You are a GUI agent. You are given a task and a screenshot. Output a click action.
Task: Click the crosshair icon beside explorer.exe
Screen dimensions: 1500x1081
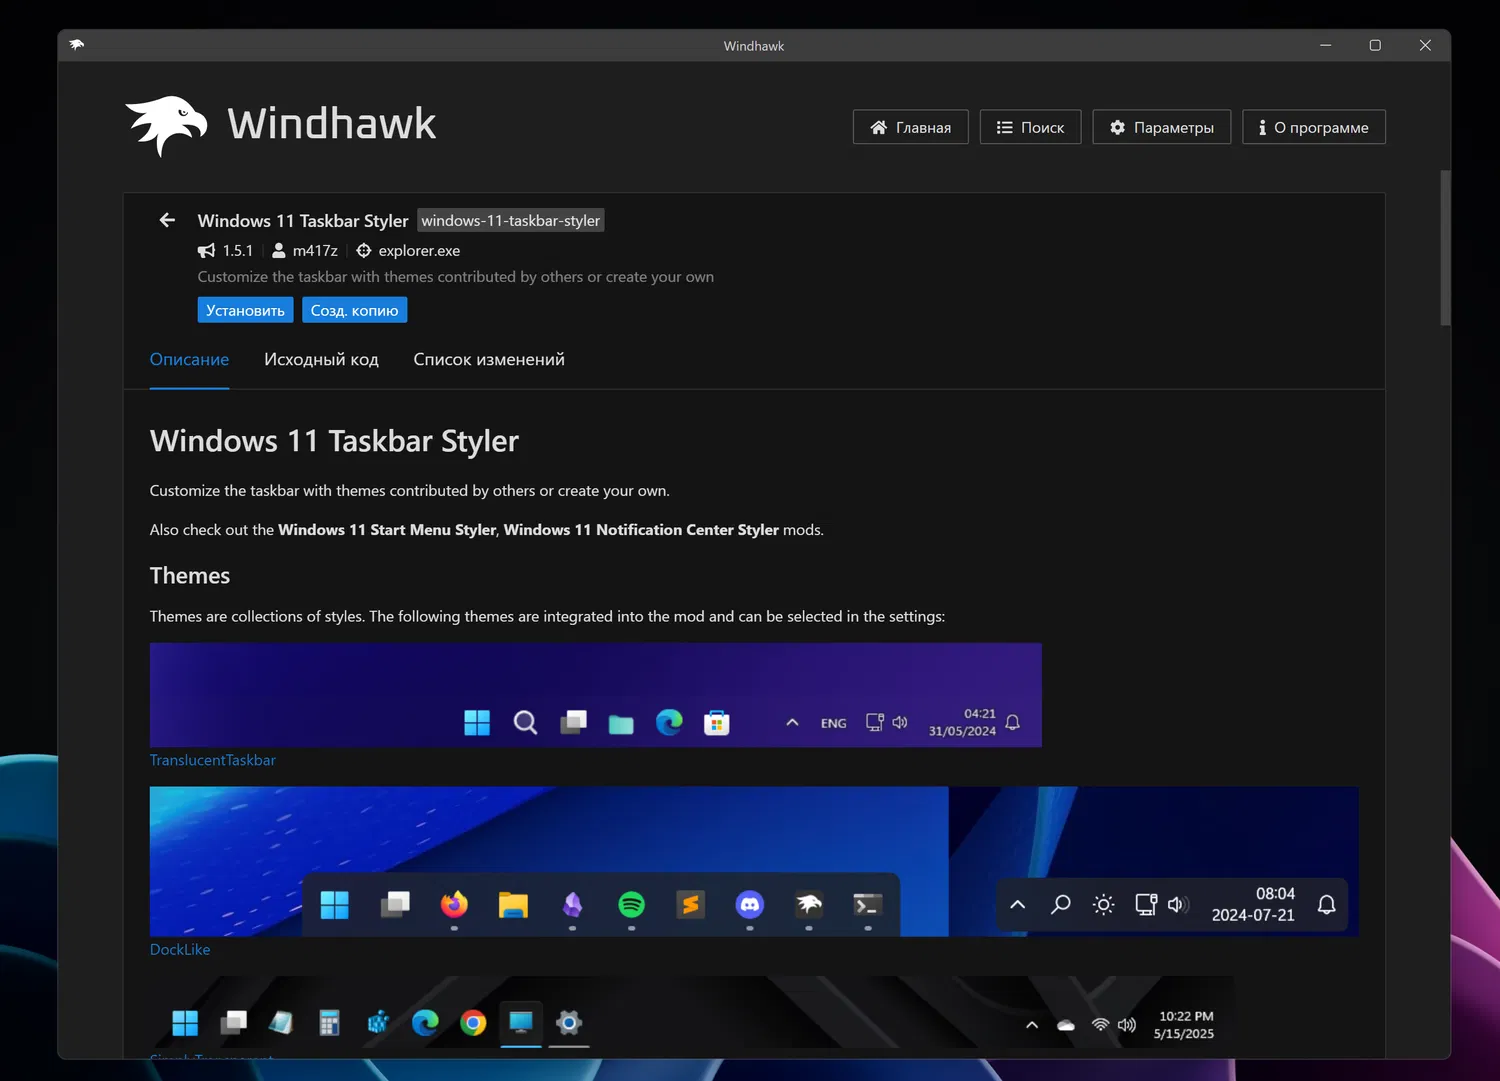pos(364,251)
